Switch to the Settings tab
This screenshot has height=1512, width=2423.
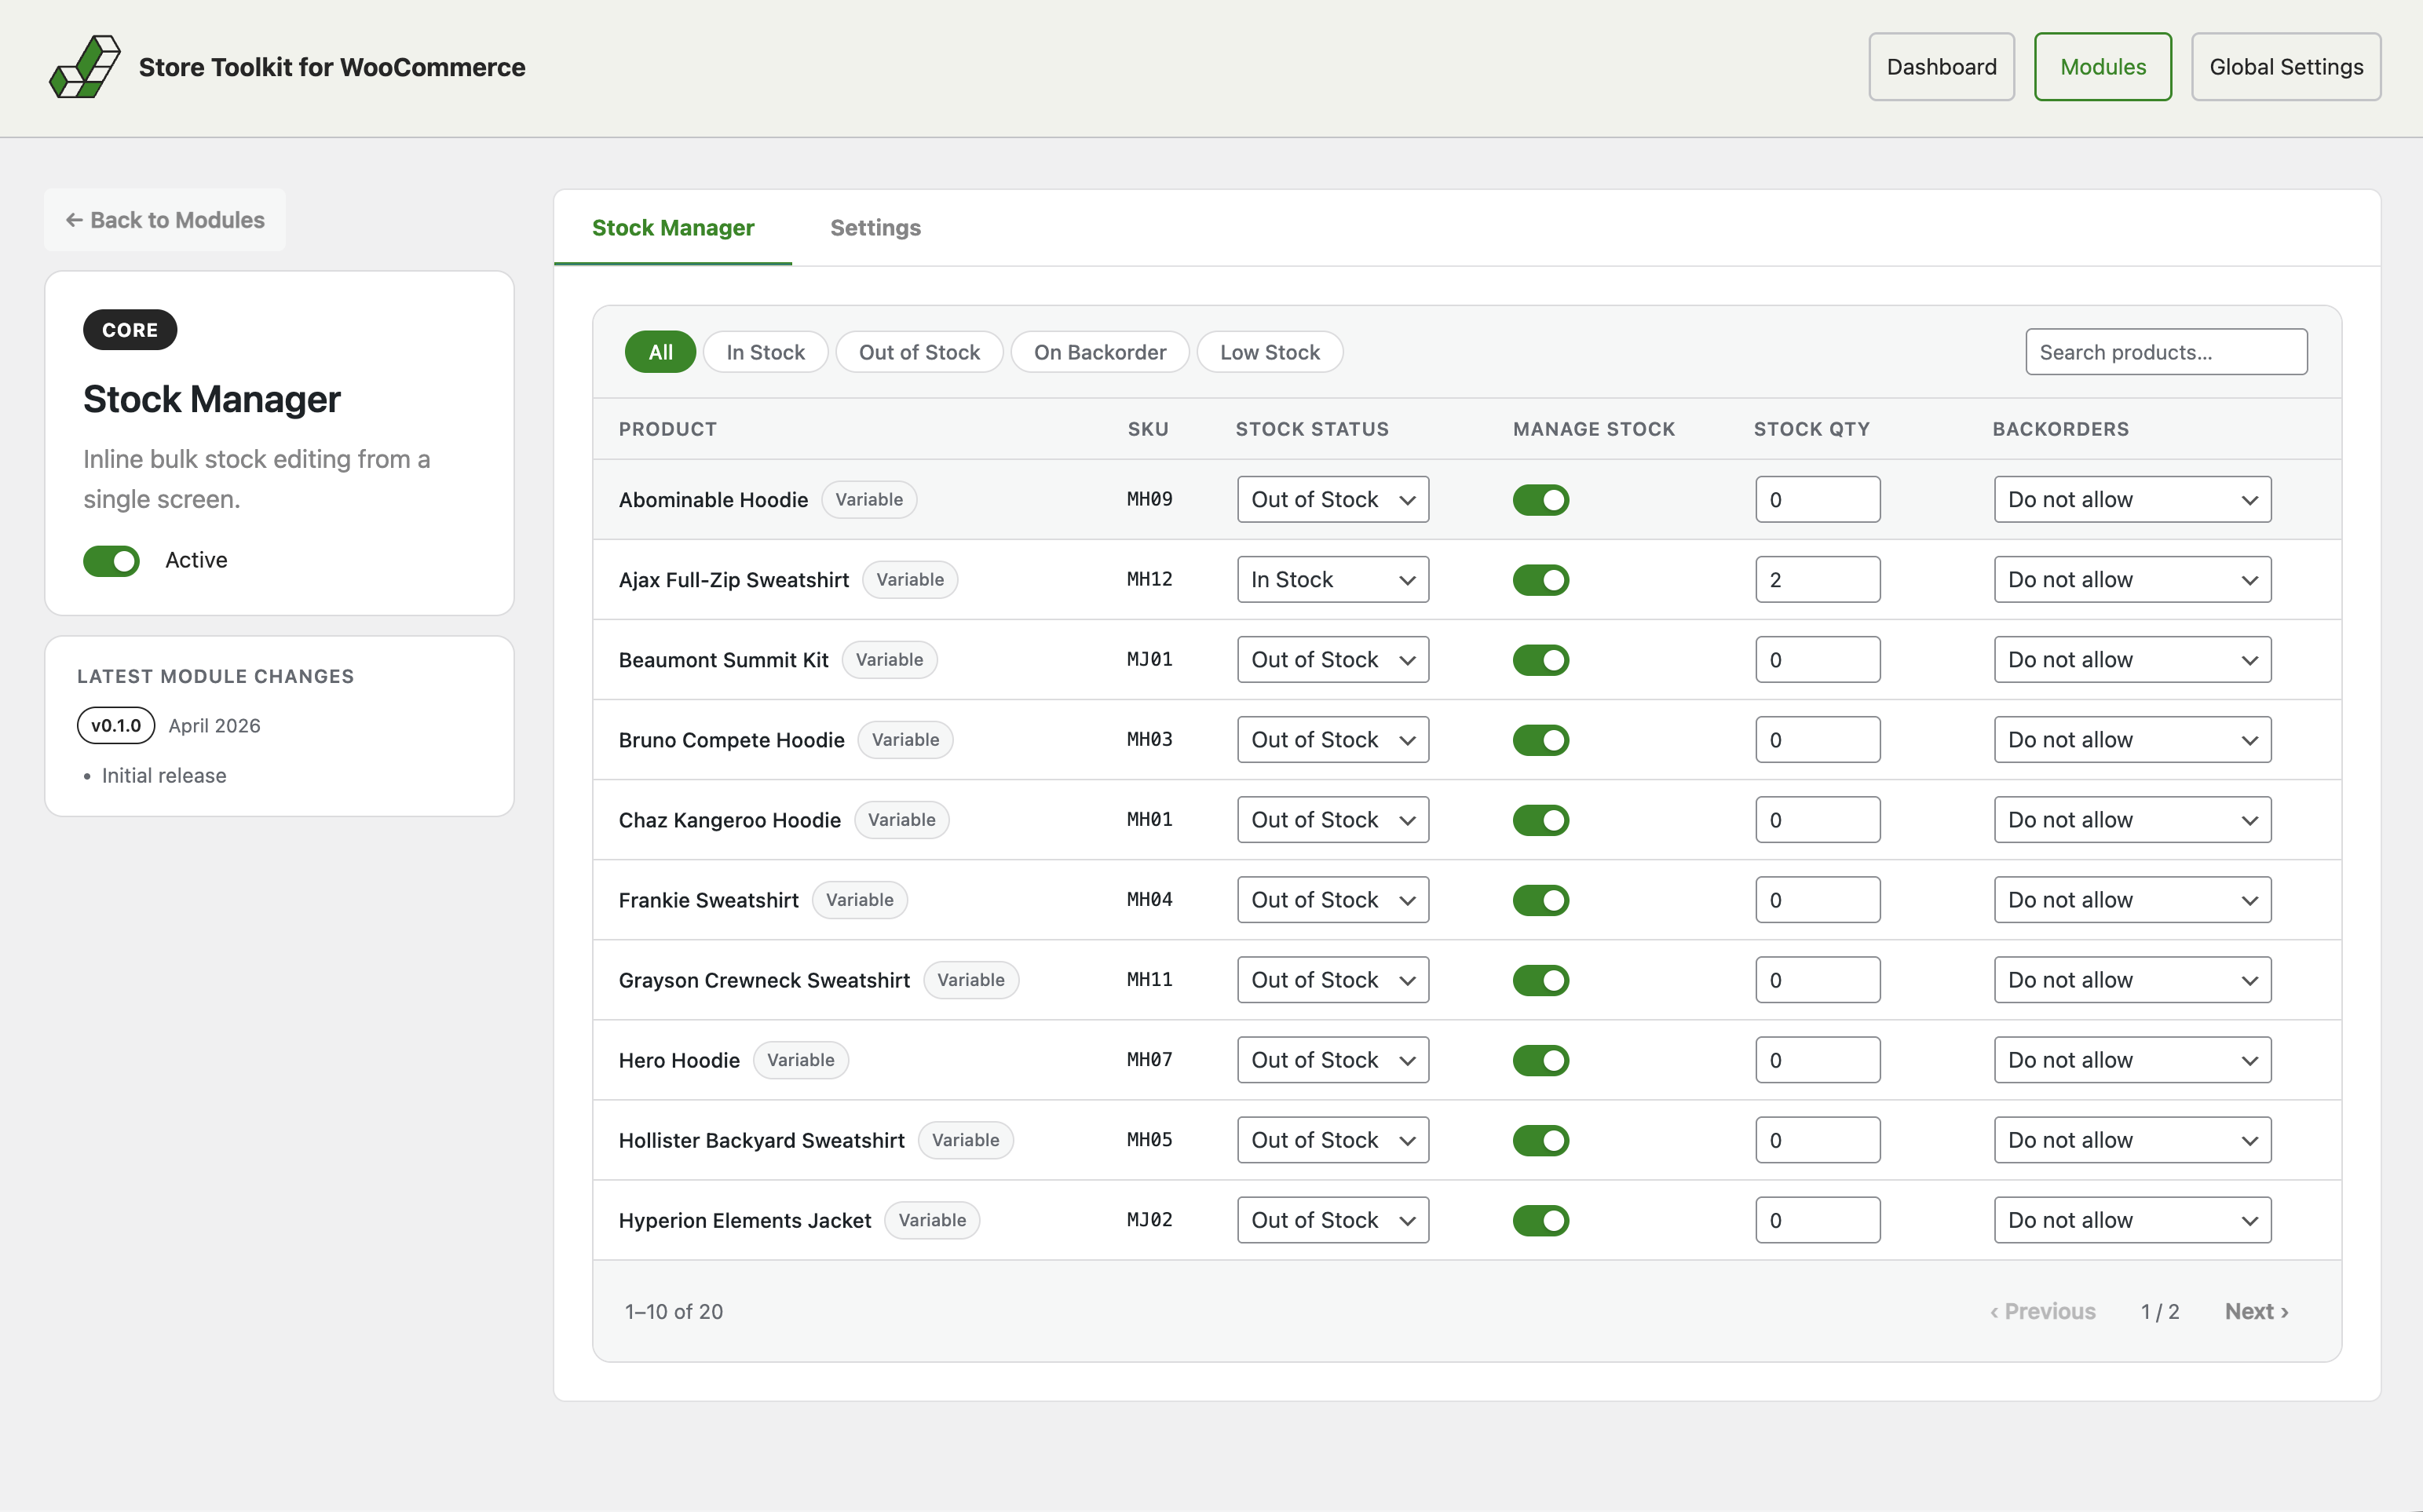[x=875, y=228]
